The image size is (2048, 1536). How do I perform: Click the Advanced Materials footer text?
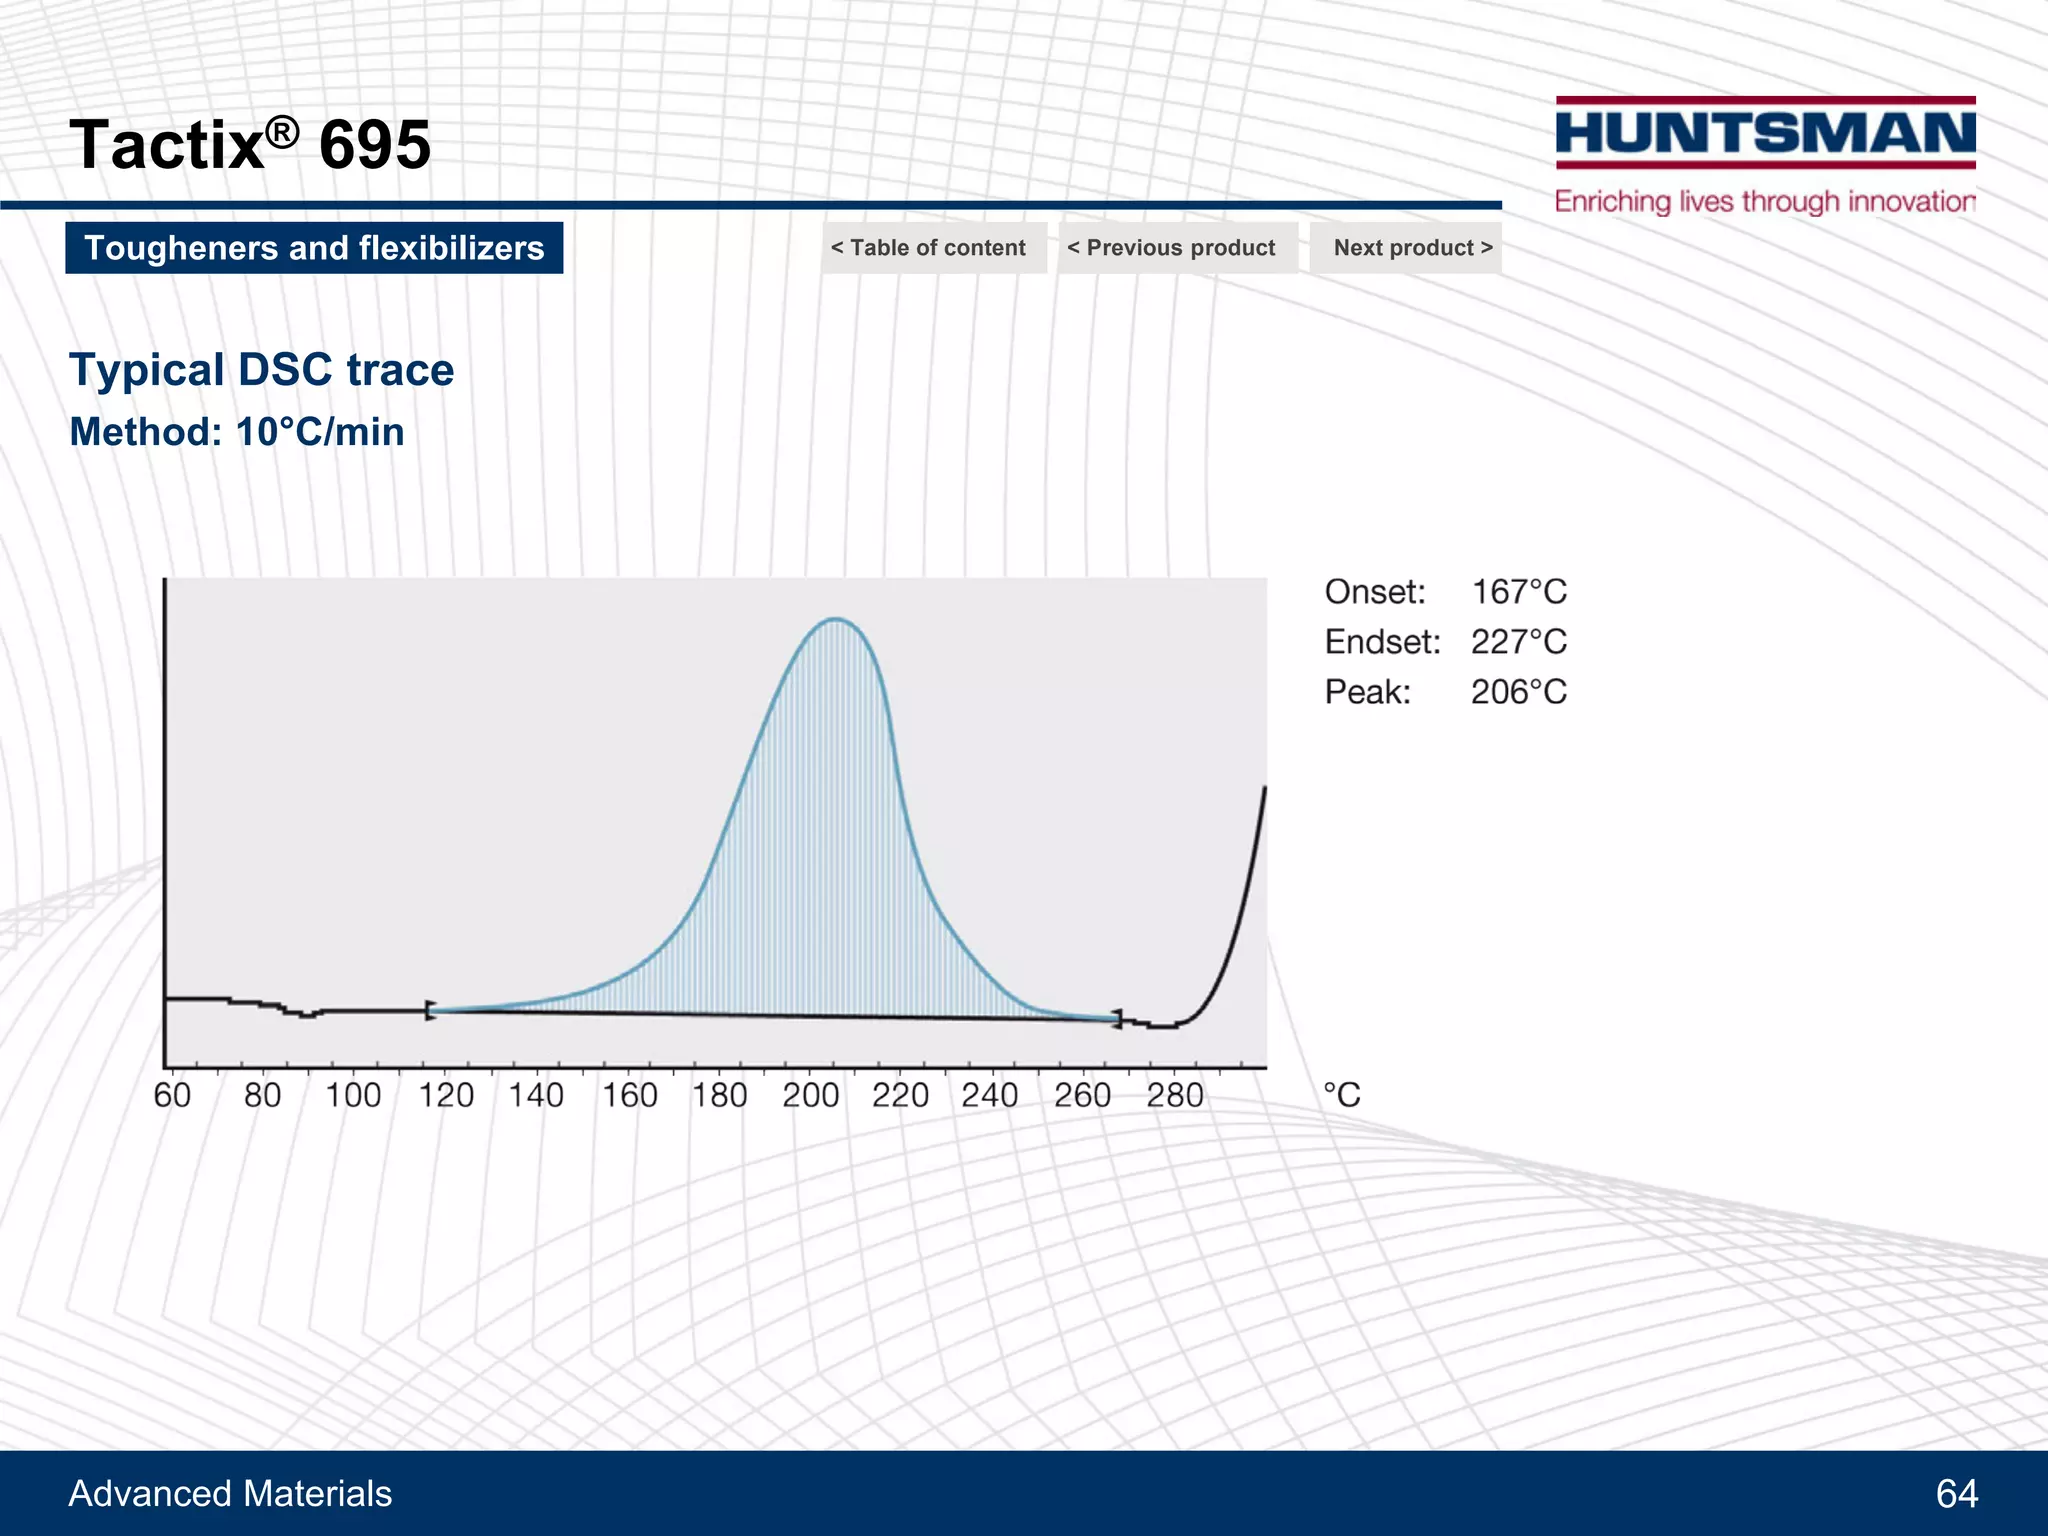pos(230,1493)
